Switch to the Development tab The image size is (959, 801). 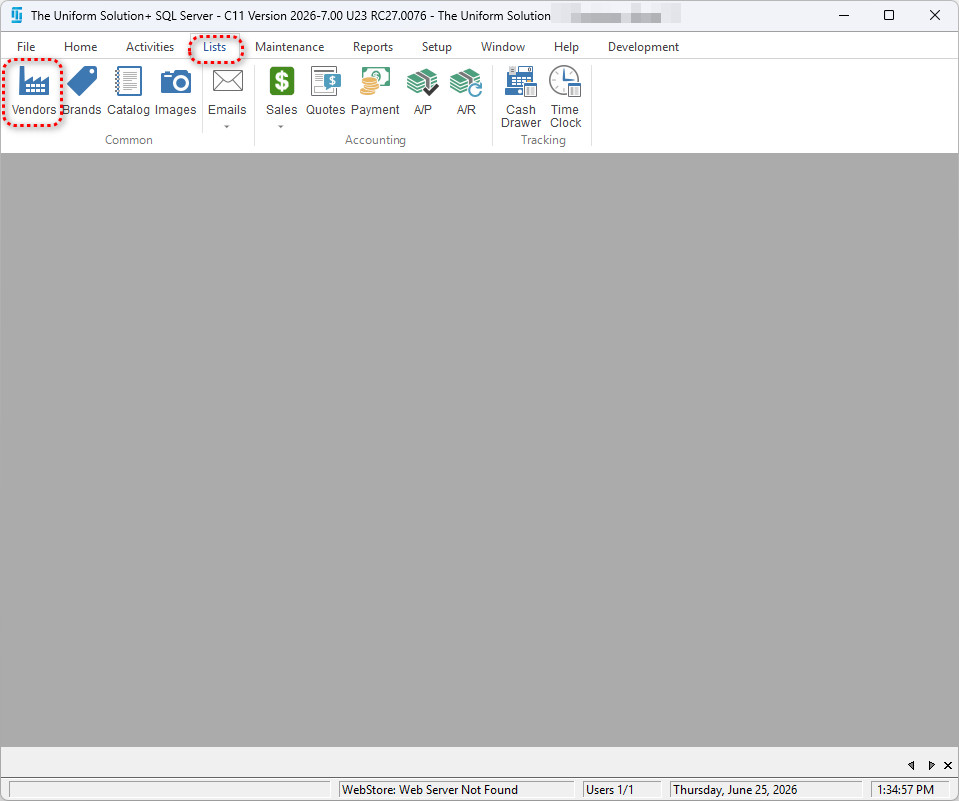tap(643, 47)
